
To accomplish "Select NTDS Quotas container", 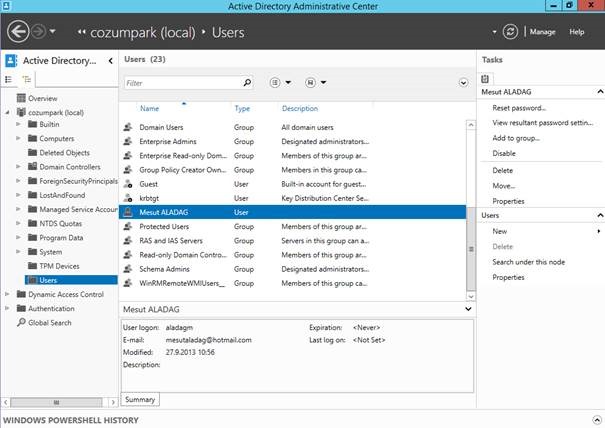I will (x=60, y=224).
